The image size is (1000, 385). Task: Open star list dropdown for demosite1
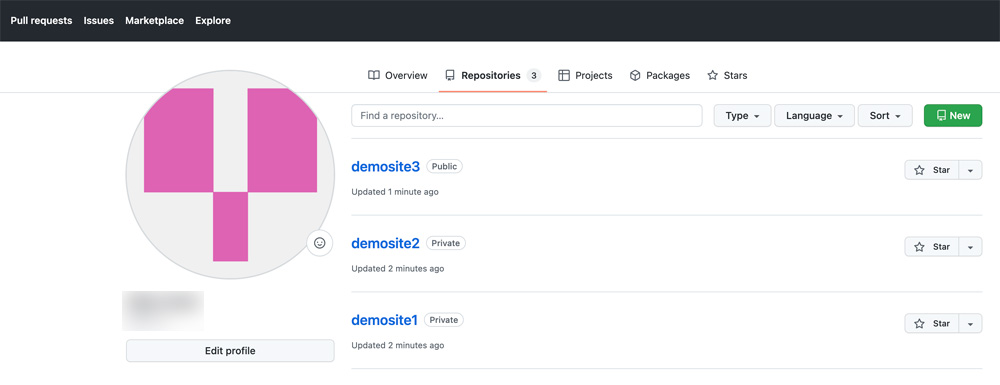[971, 324]
